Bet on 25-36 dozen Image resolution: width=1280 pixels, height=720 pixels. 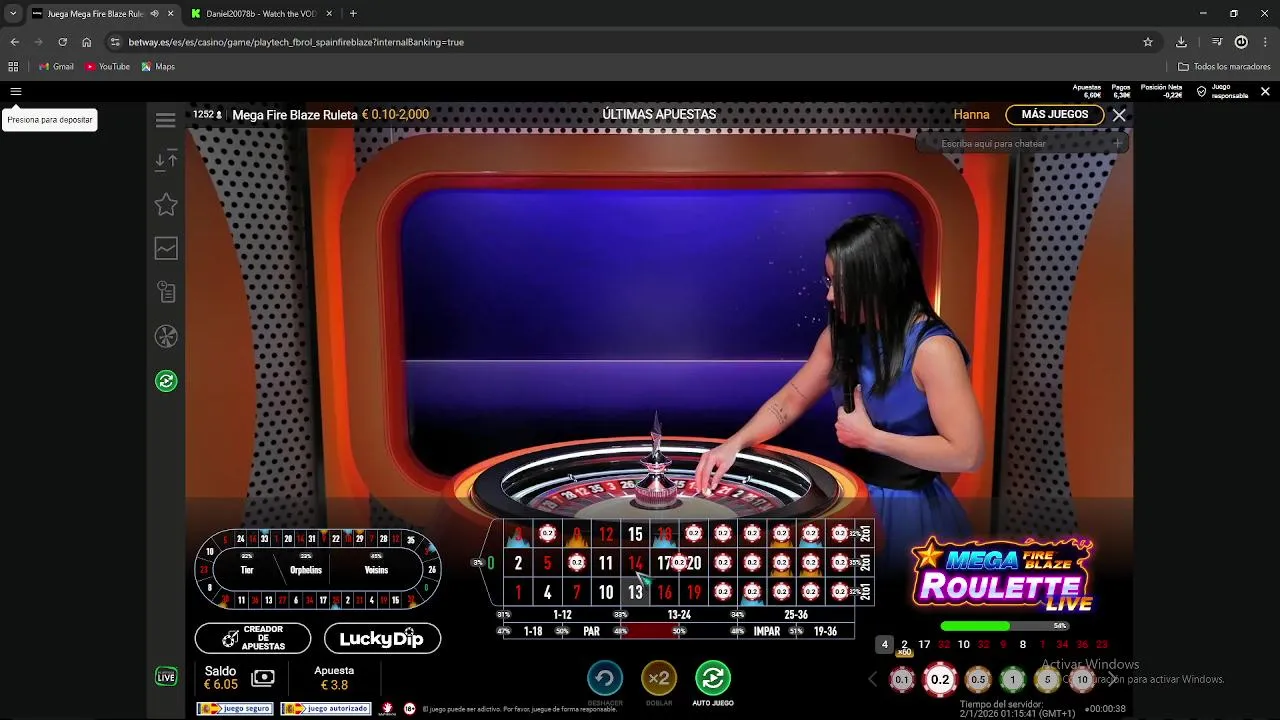796,614
